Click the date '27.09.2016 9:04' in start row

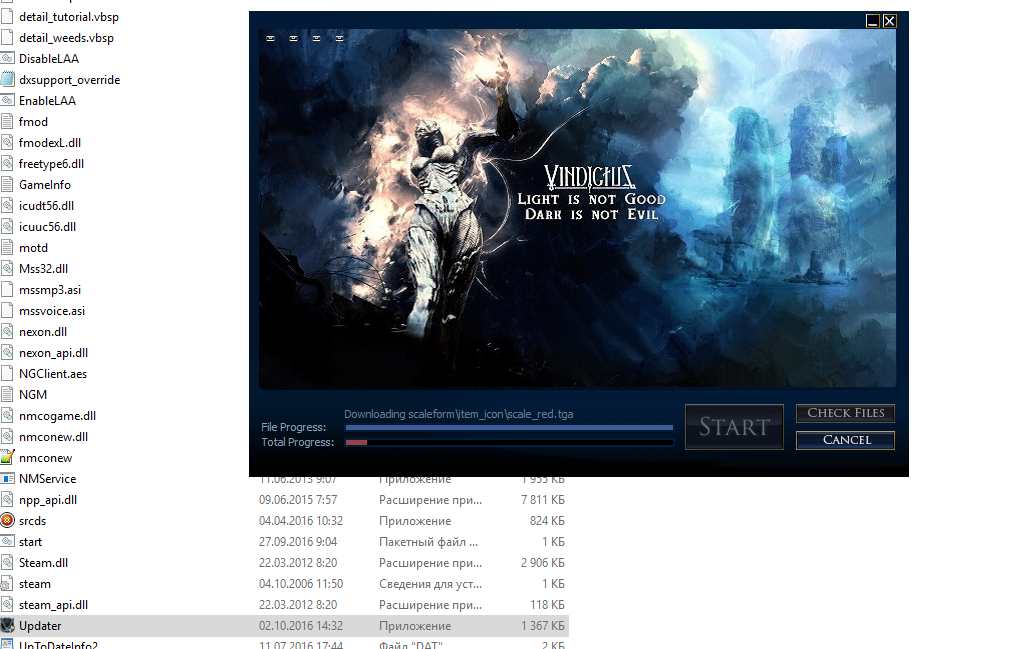point(298,542)
